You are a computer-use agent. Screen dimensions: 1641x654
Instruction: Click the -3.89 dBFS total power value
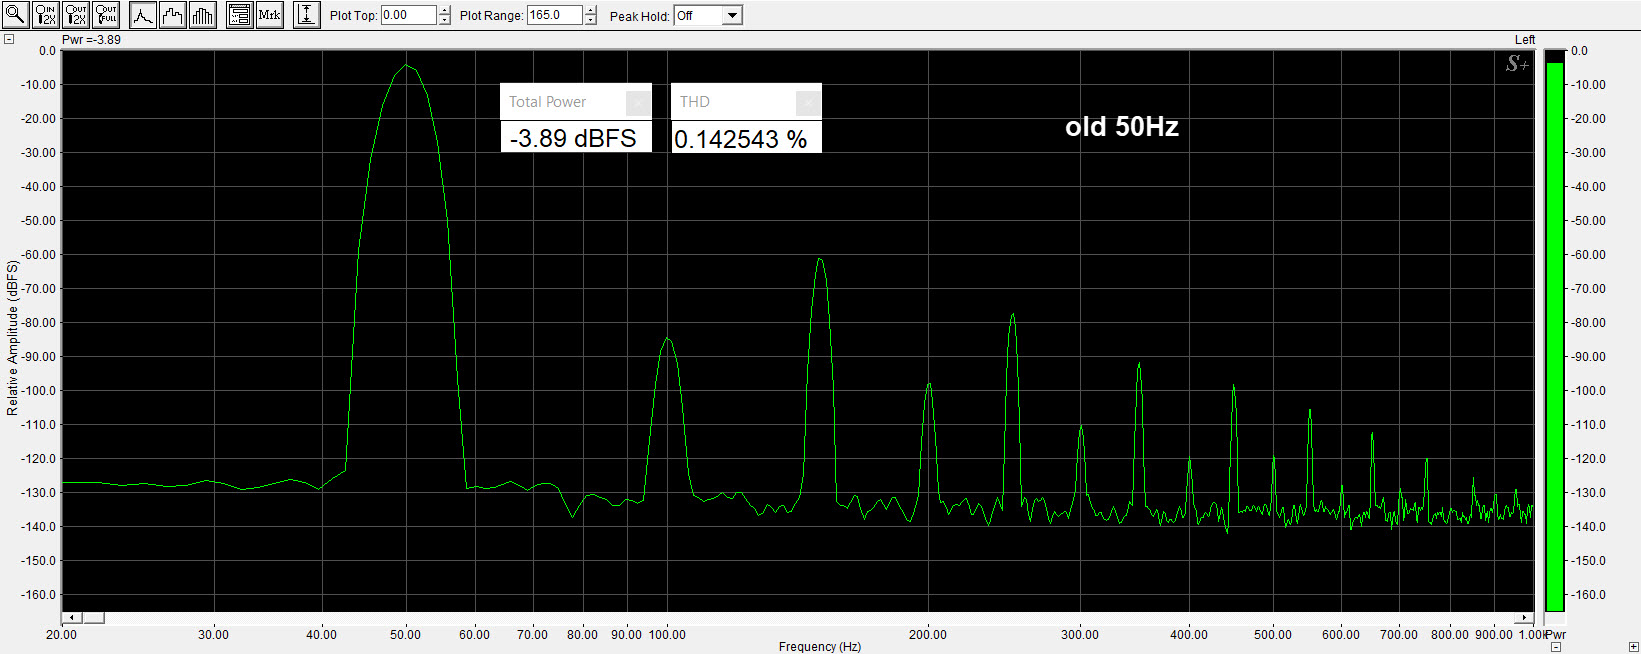click(x=573, y=138)
